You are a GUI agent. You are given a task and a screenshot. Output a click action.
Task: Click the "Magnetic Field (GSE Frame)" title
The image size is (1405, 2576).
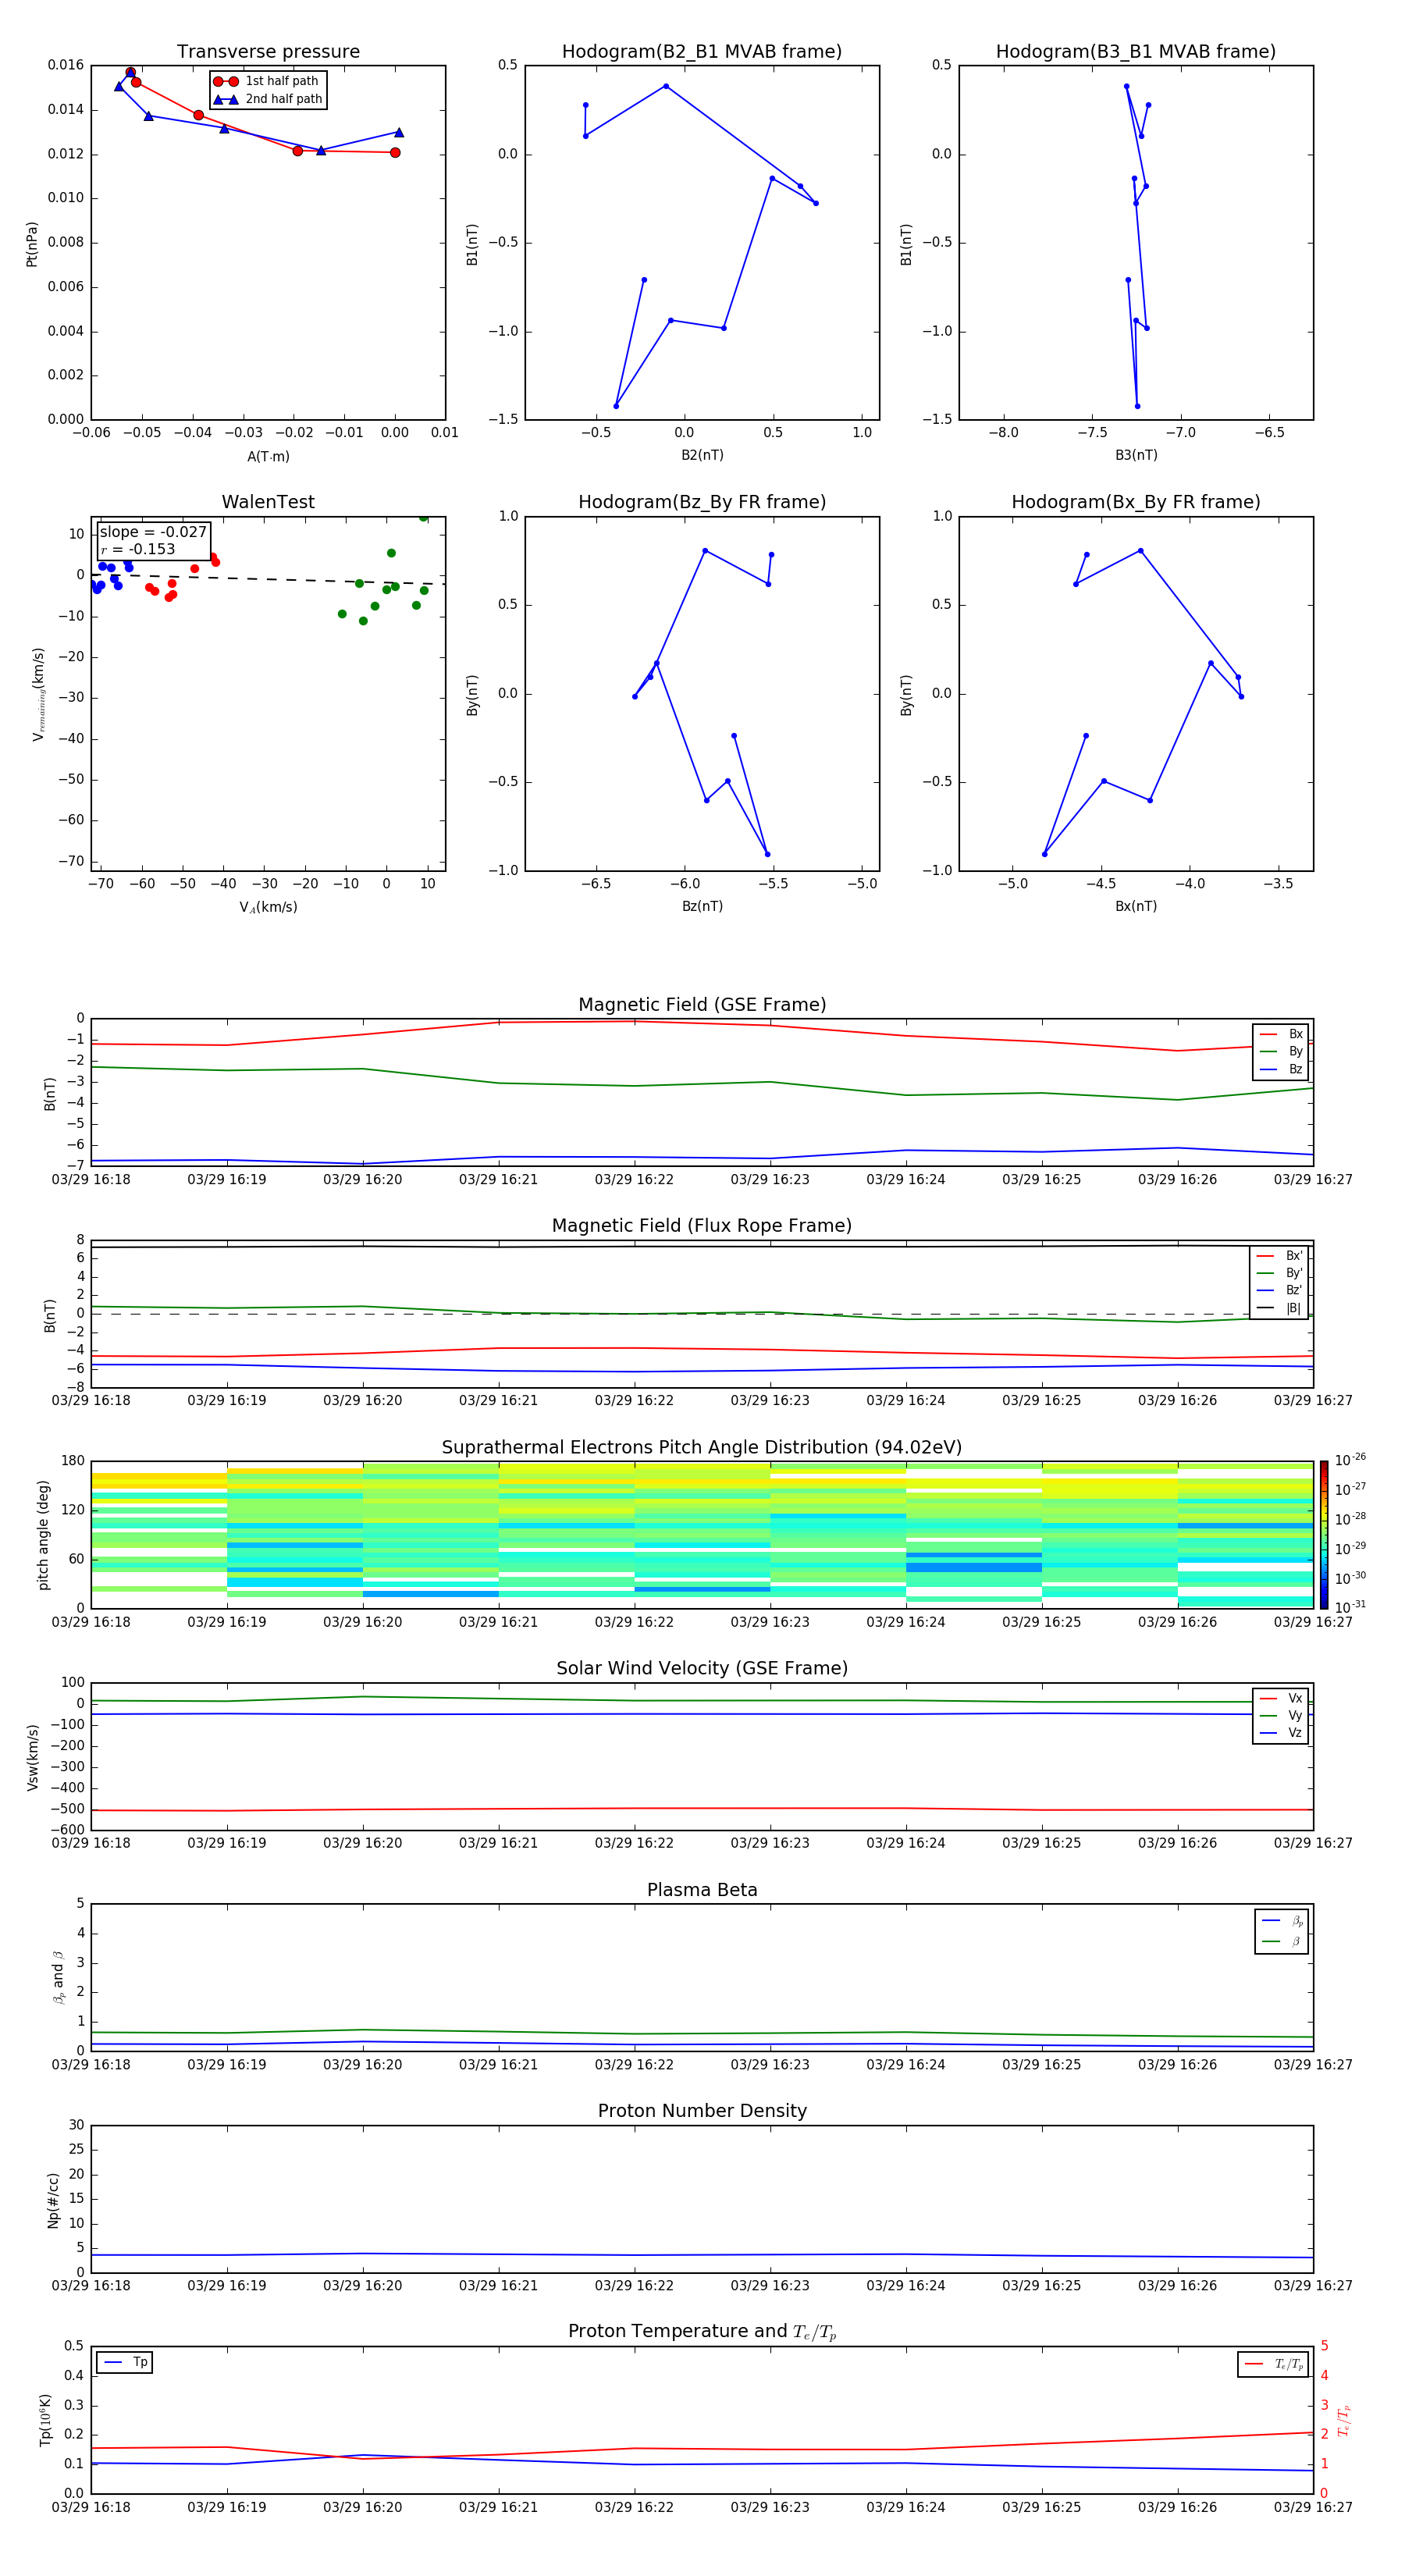point(702,1005)
